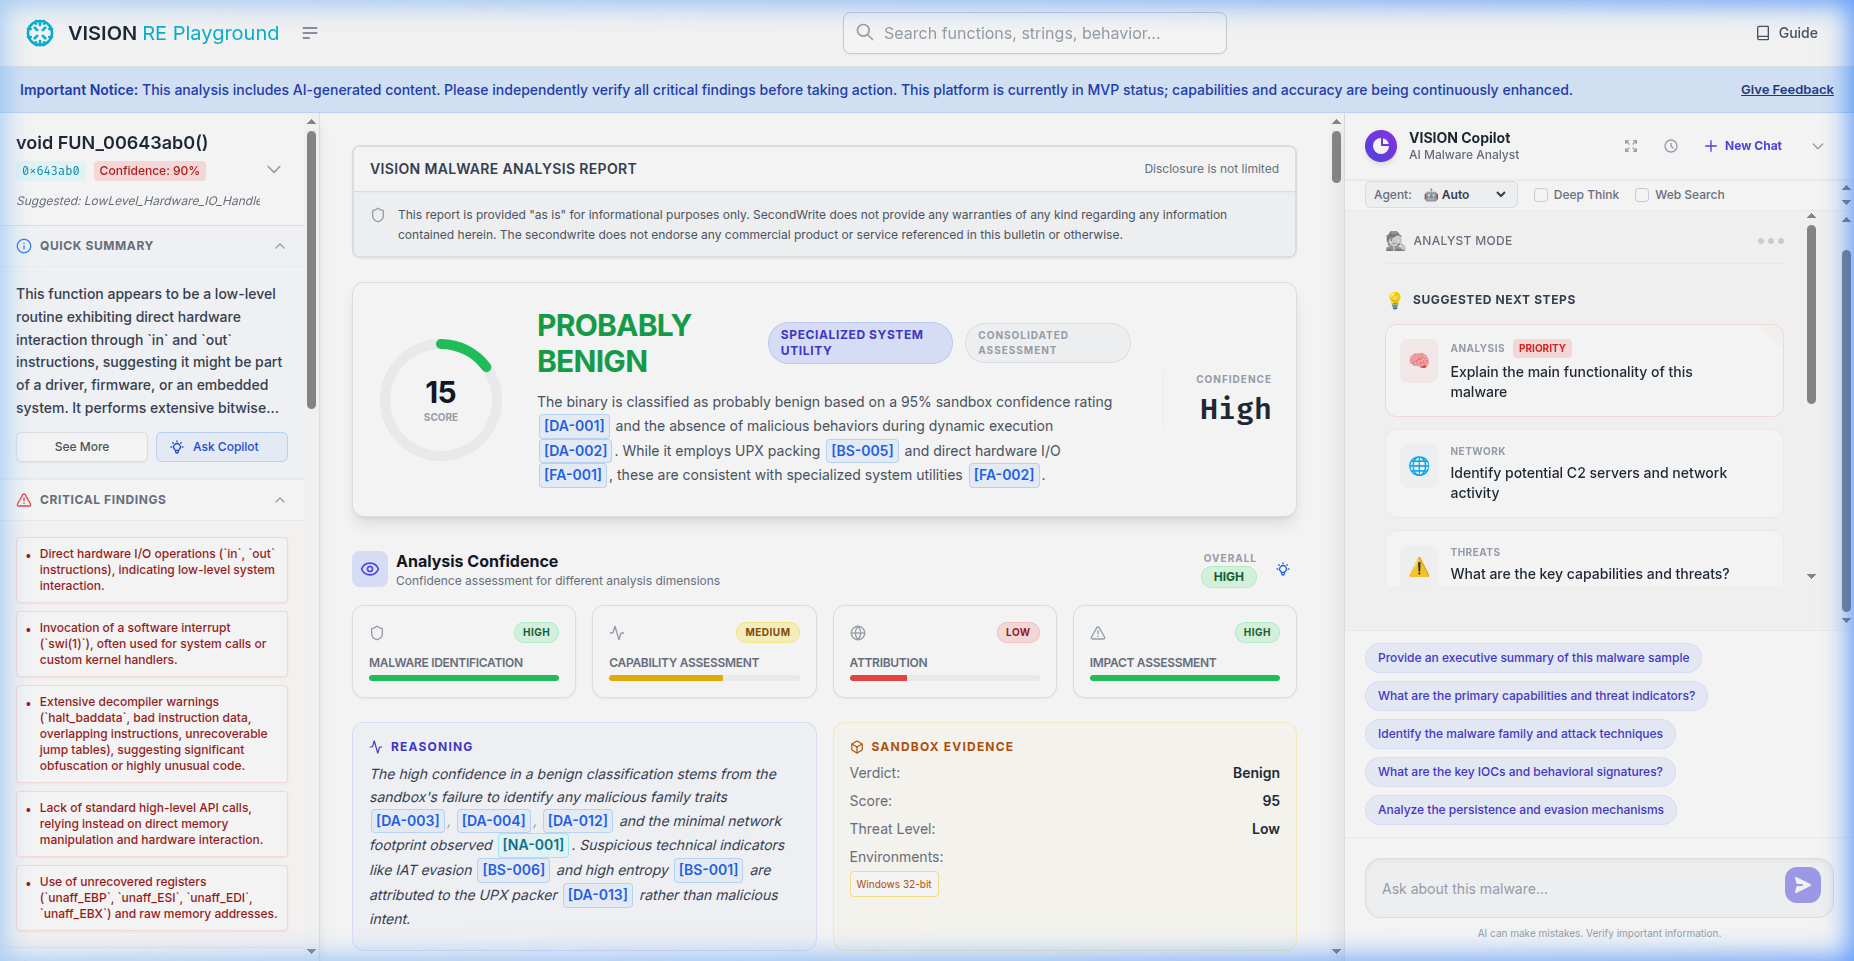Open the [DA-013] evidence reference

(x=598, y=895)
